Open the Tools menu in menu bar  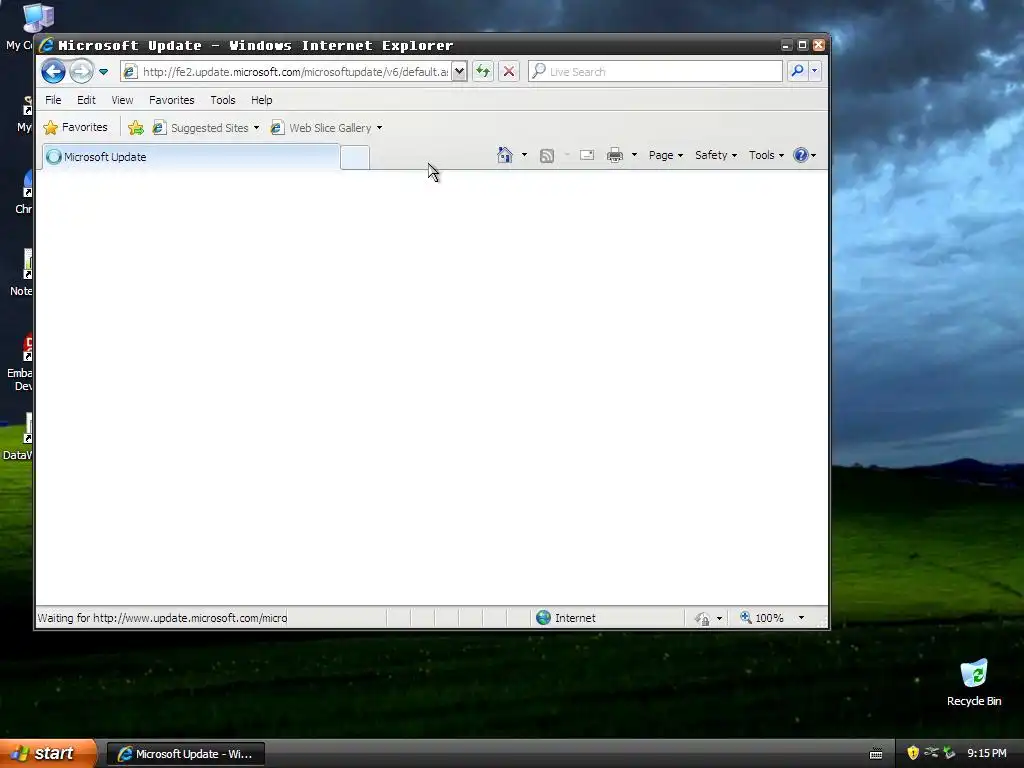tap(223, 100)
